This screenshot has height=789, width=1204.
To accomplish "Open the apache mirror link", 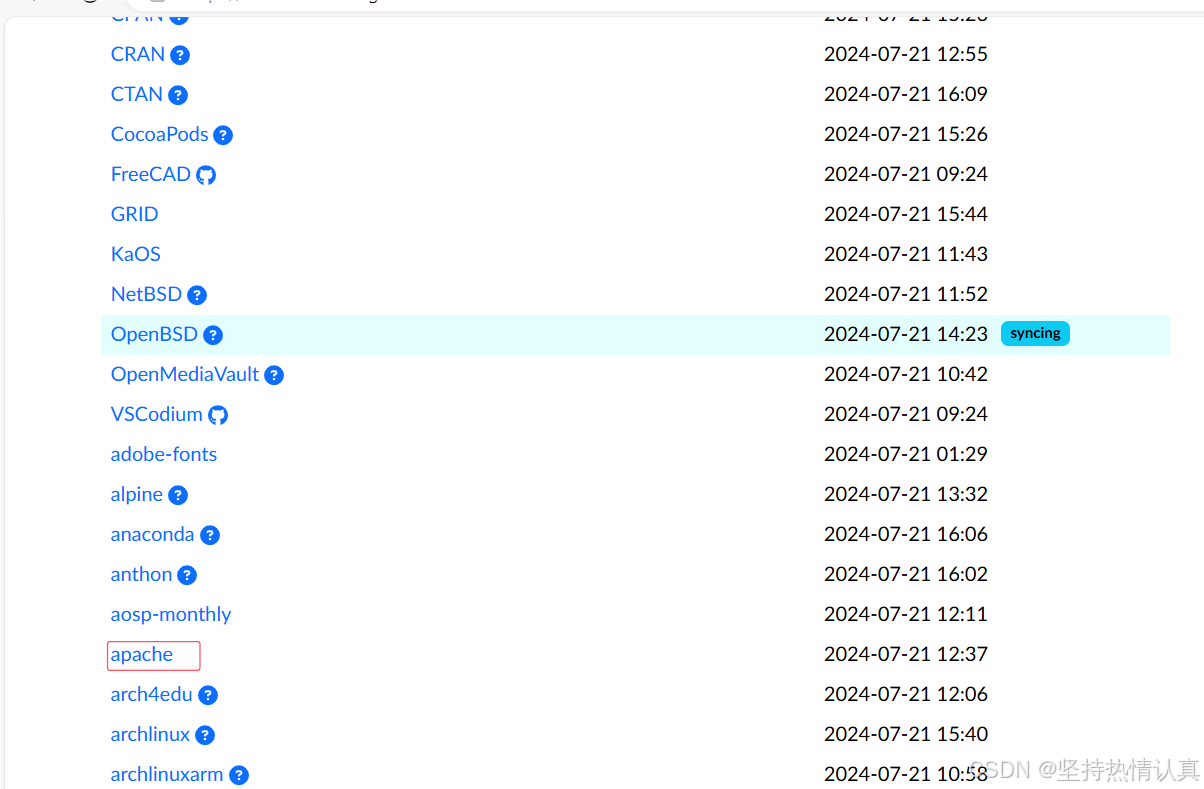I will (x=142, y=654).
